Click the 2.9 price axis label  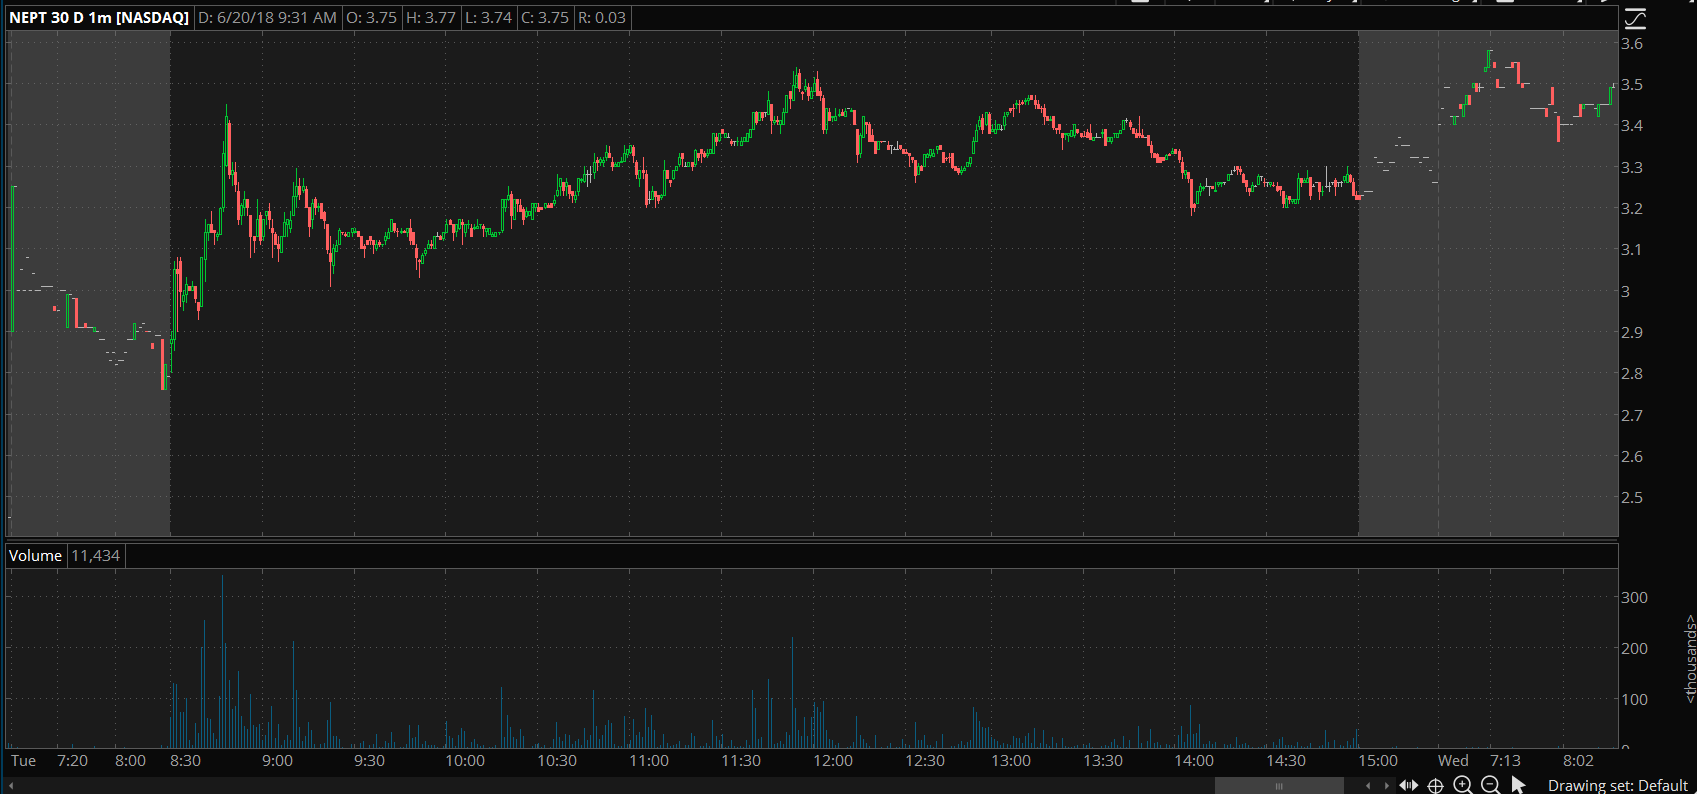pyautogui.click(x=1632, y=333)
